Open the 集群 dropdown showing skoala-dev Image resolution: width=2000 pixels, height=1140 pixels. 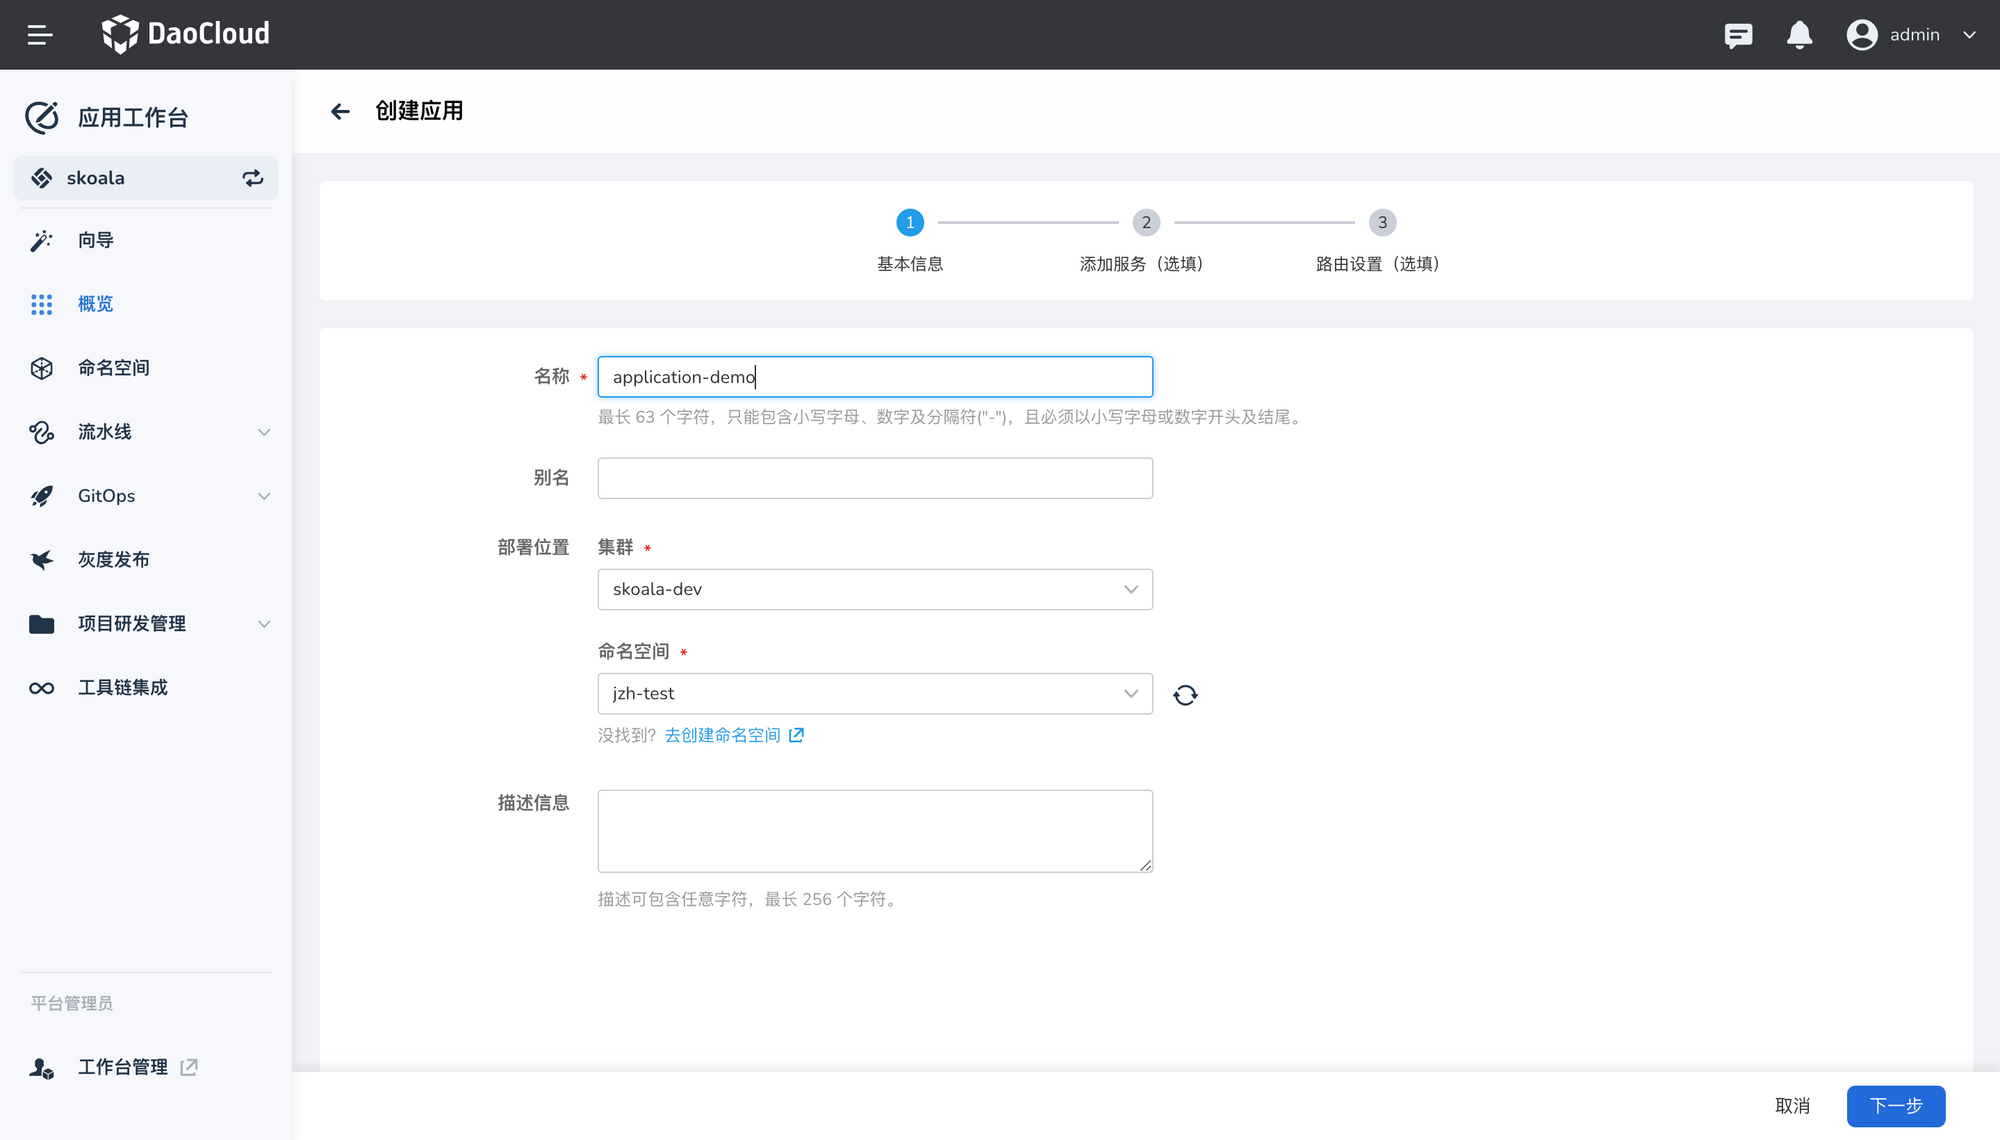(875, 589)
